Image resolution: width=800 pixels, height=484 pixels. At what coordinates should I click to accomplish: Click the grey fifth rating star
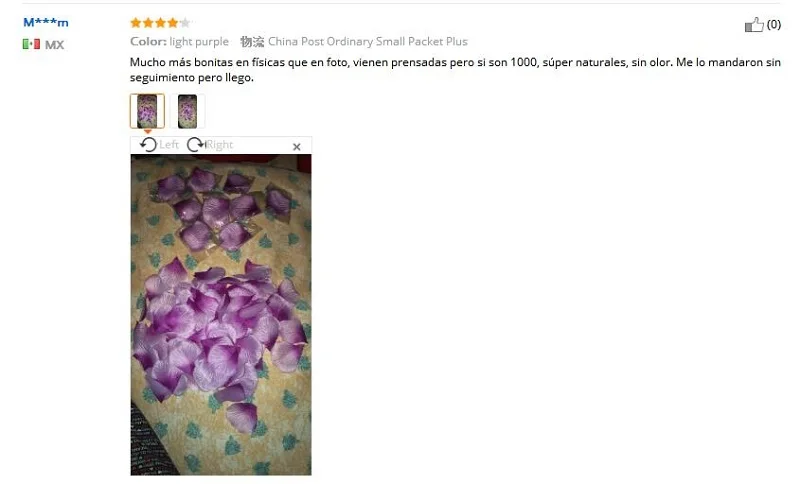[x=185, y=22]
